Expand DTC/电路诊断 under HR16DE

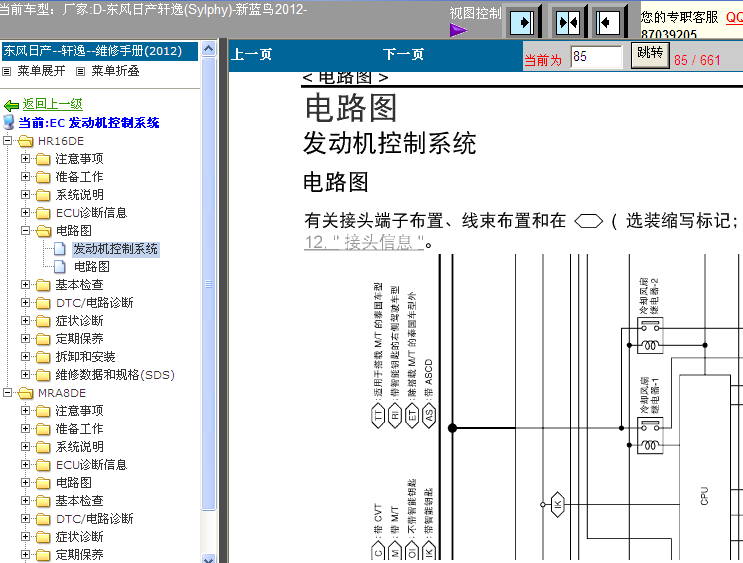(25, 303)
